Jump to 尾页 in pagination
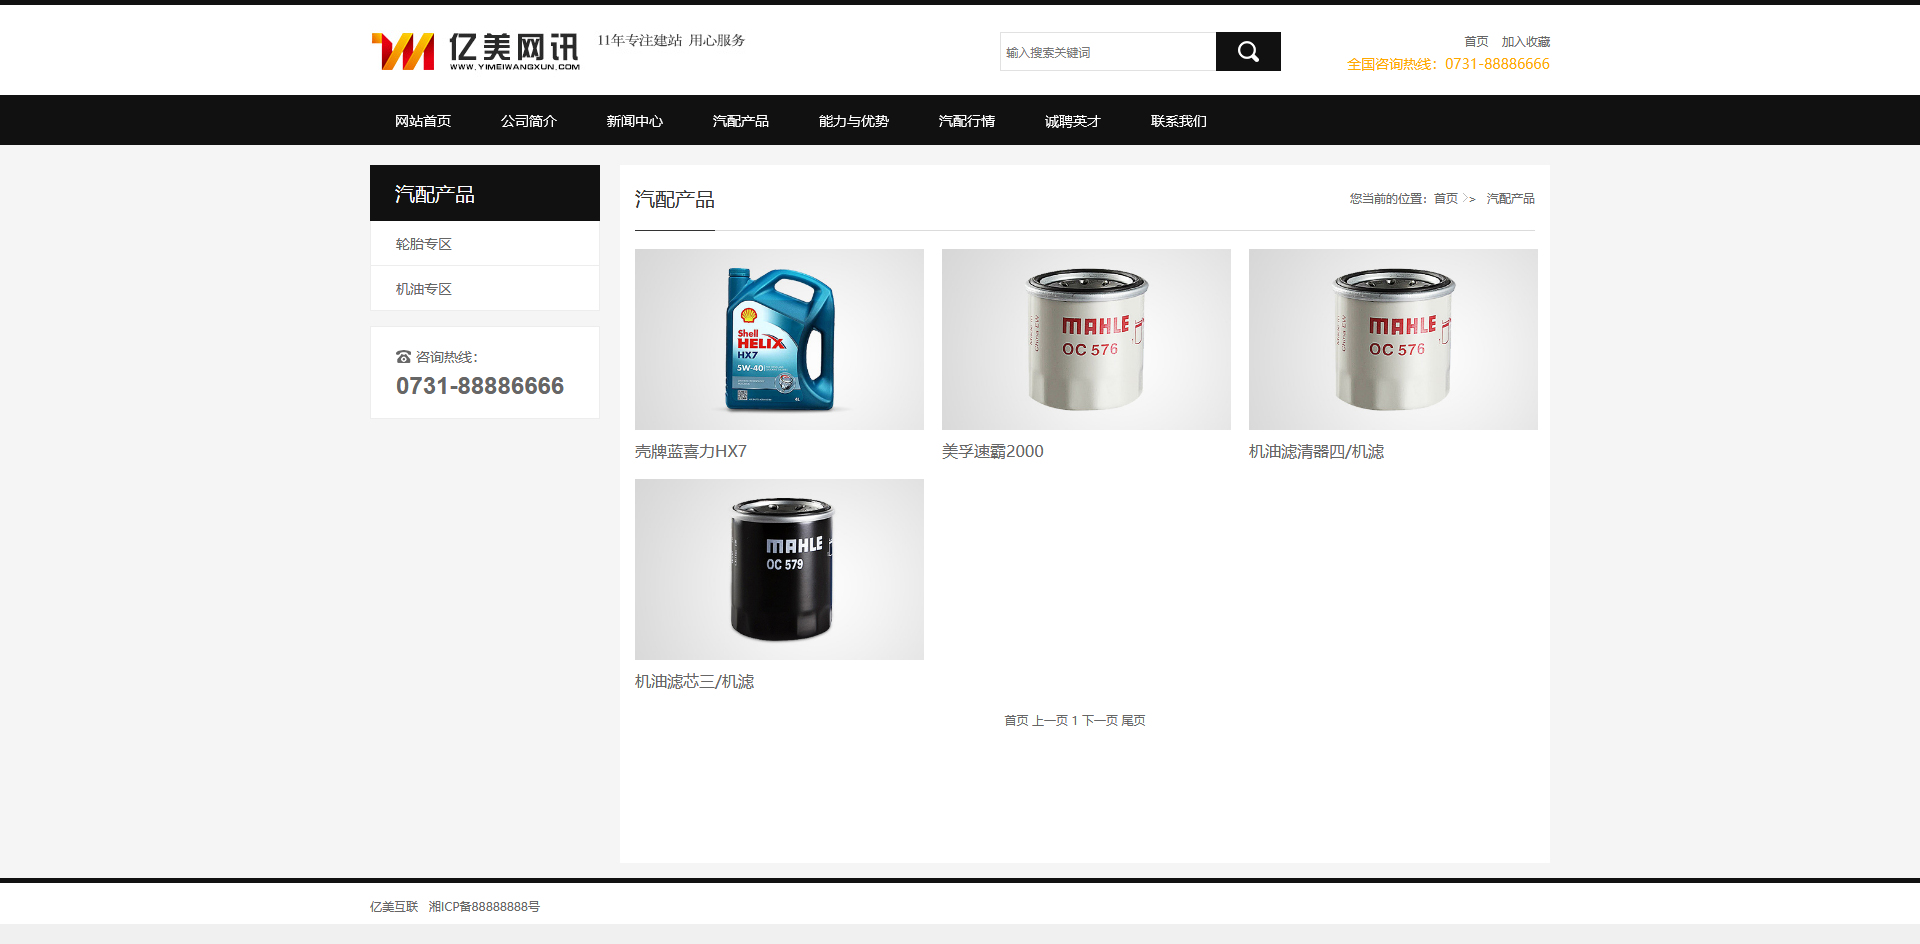 (1133, 721)
